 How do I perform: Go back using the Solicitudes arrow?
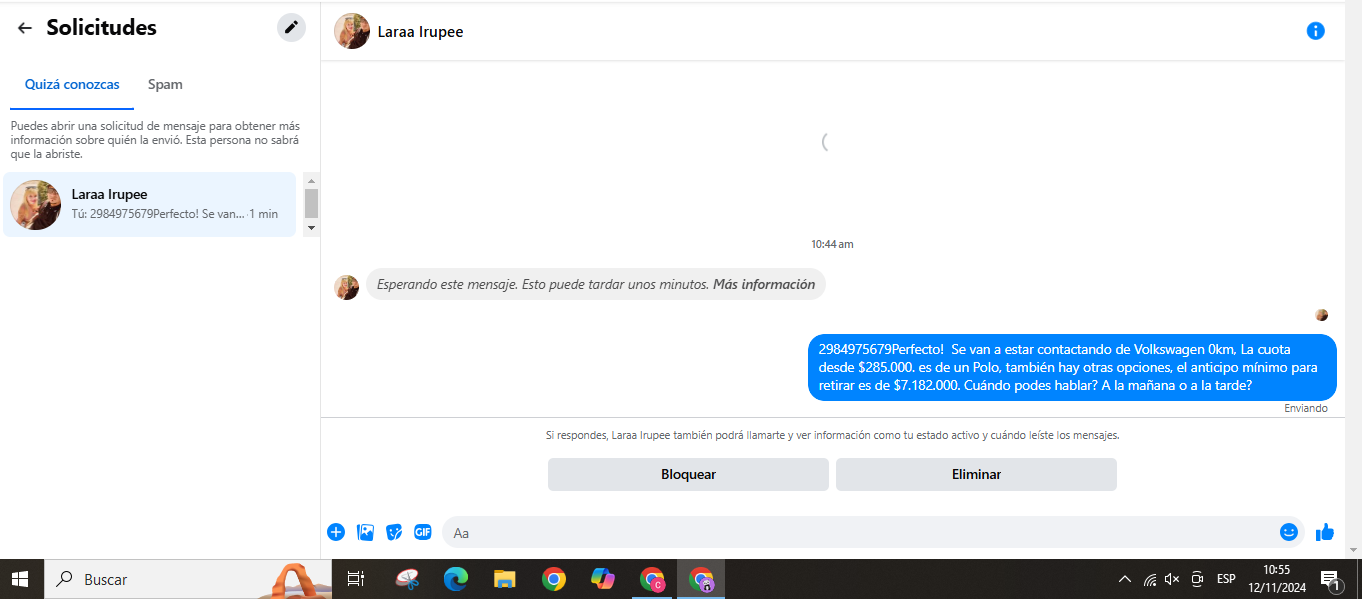[x=25, y=28]
